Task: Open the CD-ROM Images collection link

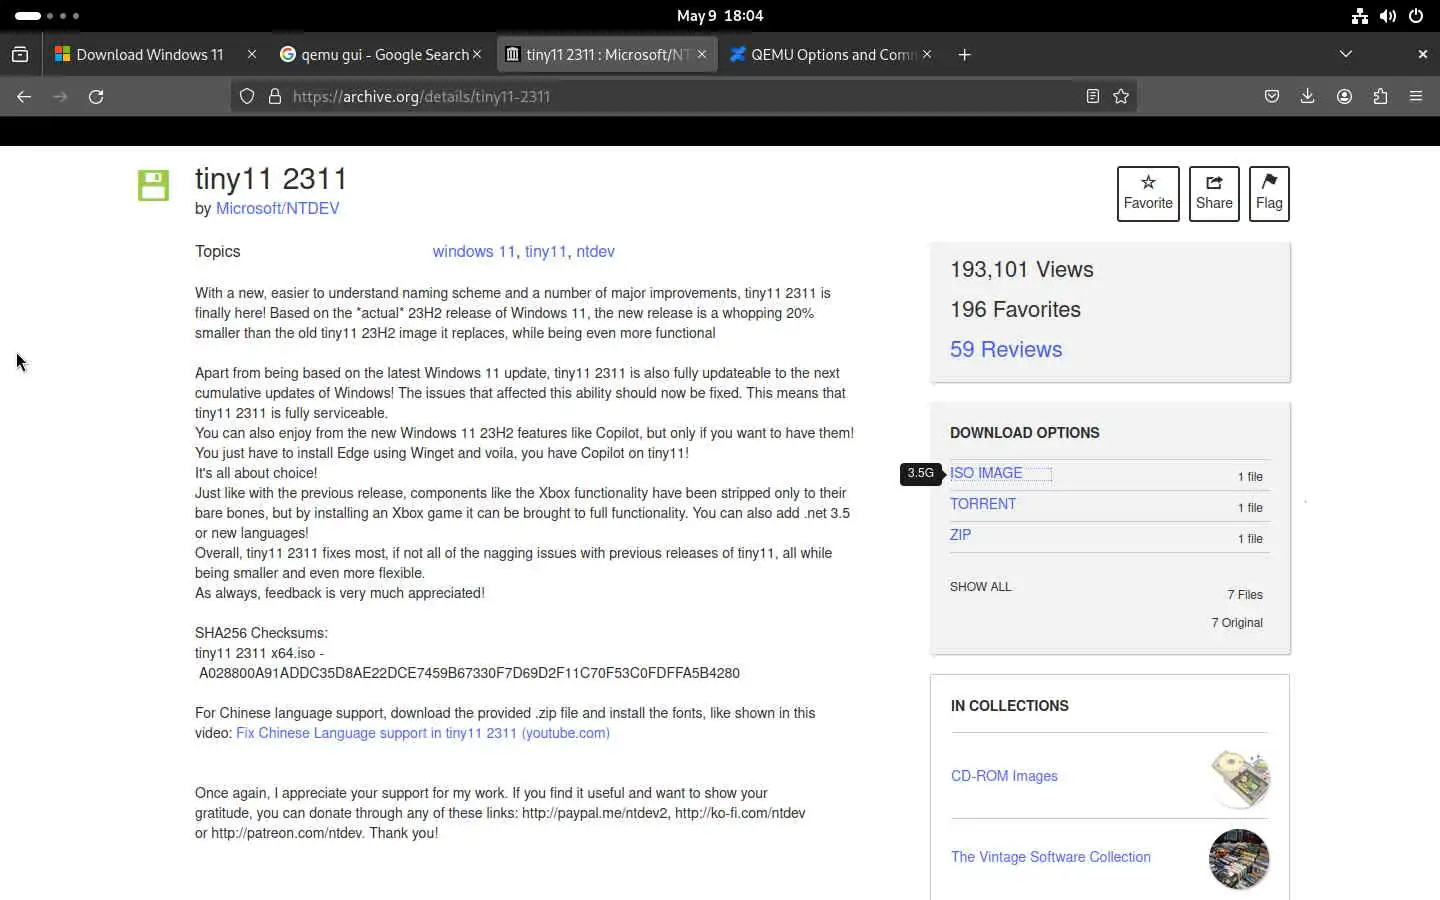Action: pos(1004,776)
